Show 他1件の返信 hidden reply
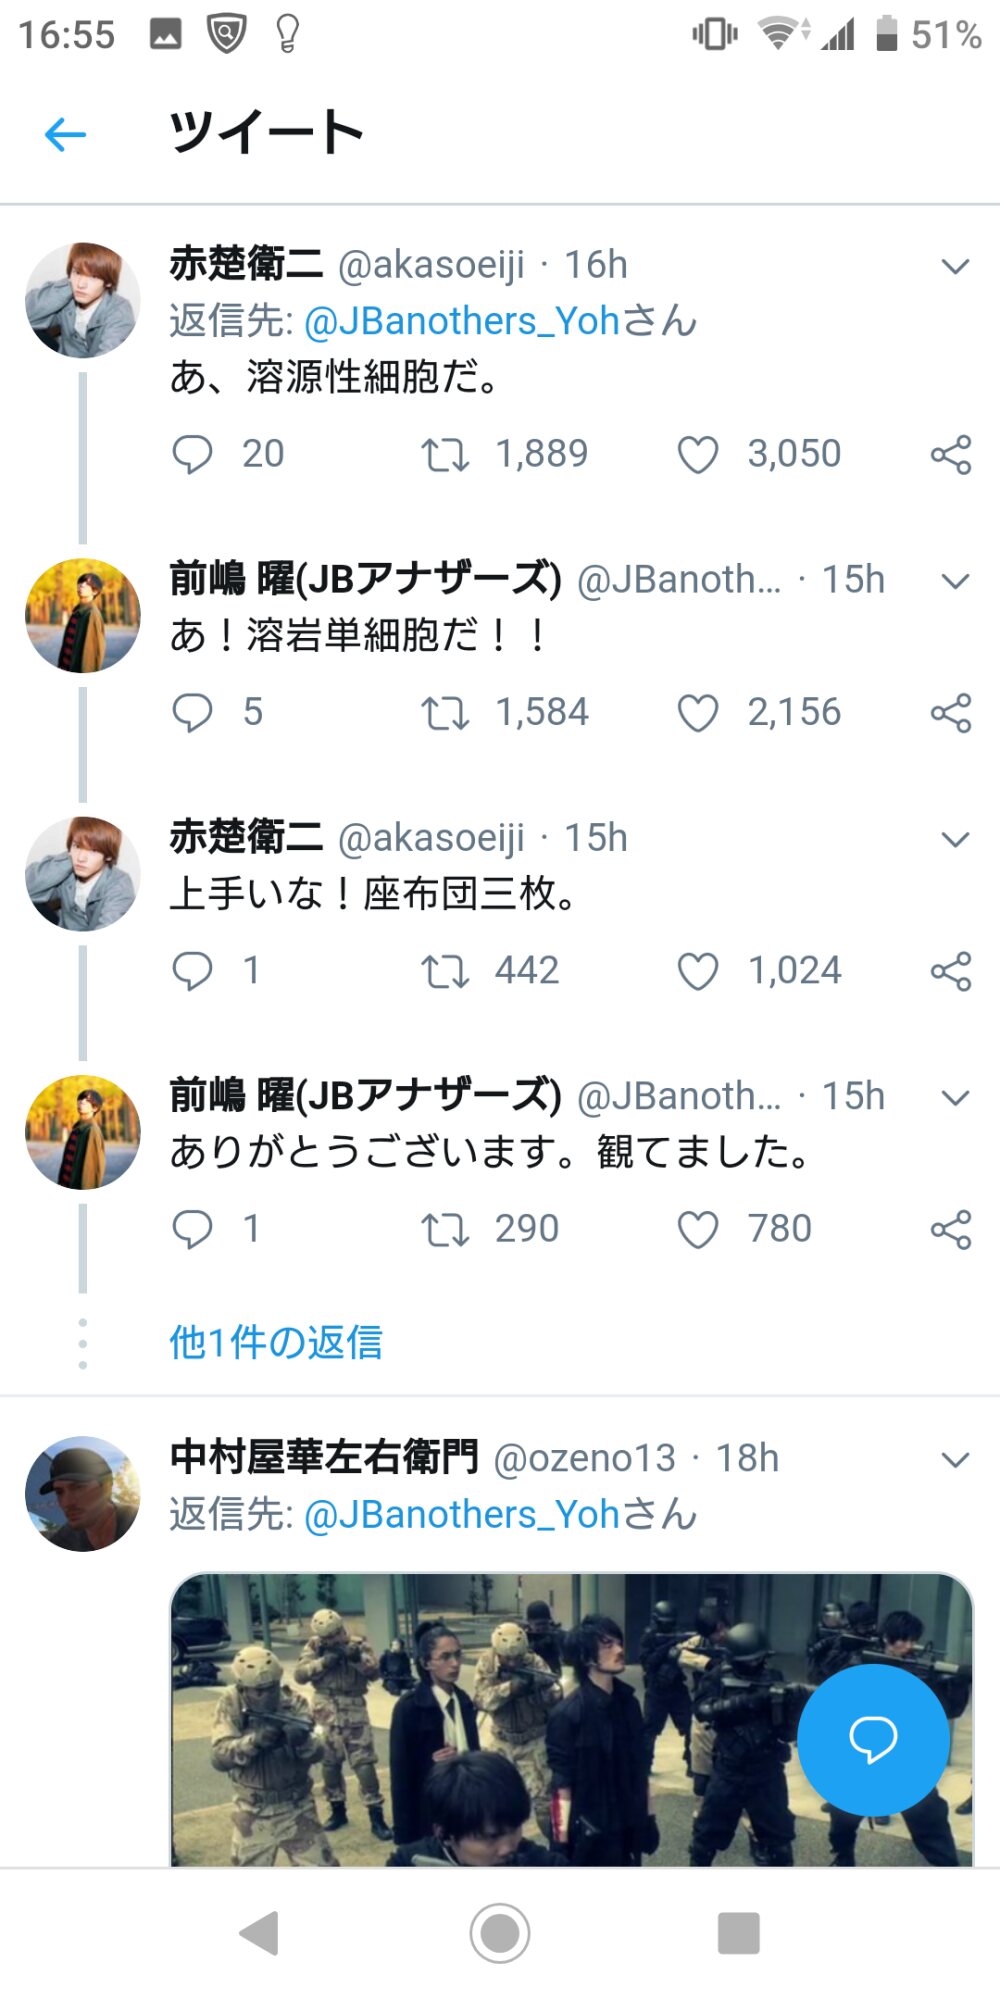The width and height of the screenshot is (1000, 2000). pyautogui.click(x=276, y=1342)
